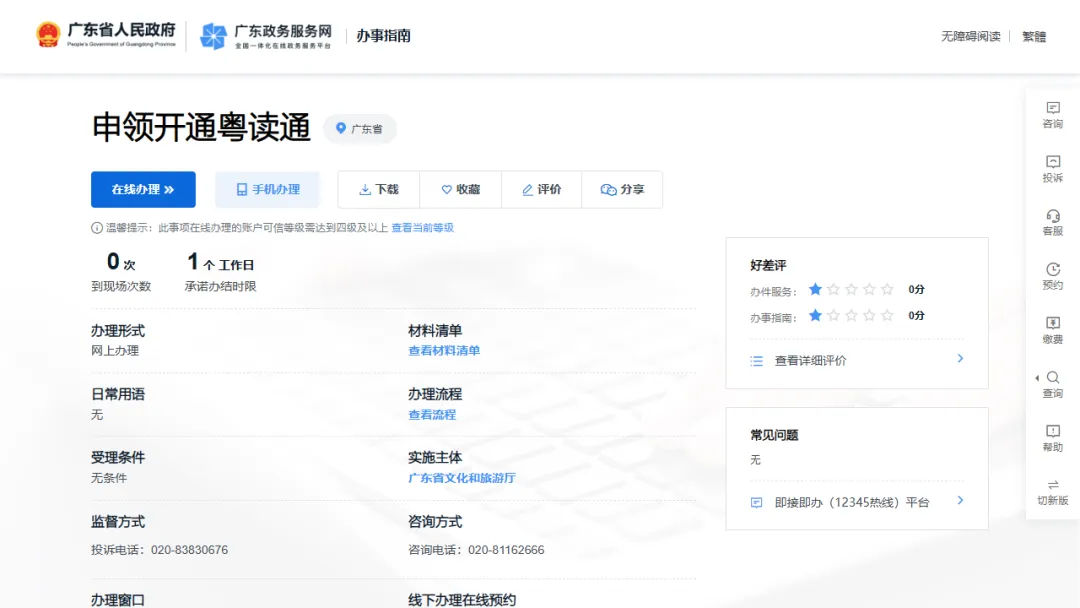Viewport: 1080px width, 608px height.
Task: Click the 广东省 region tag
Action: coord(360,129)
